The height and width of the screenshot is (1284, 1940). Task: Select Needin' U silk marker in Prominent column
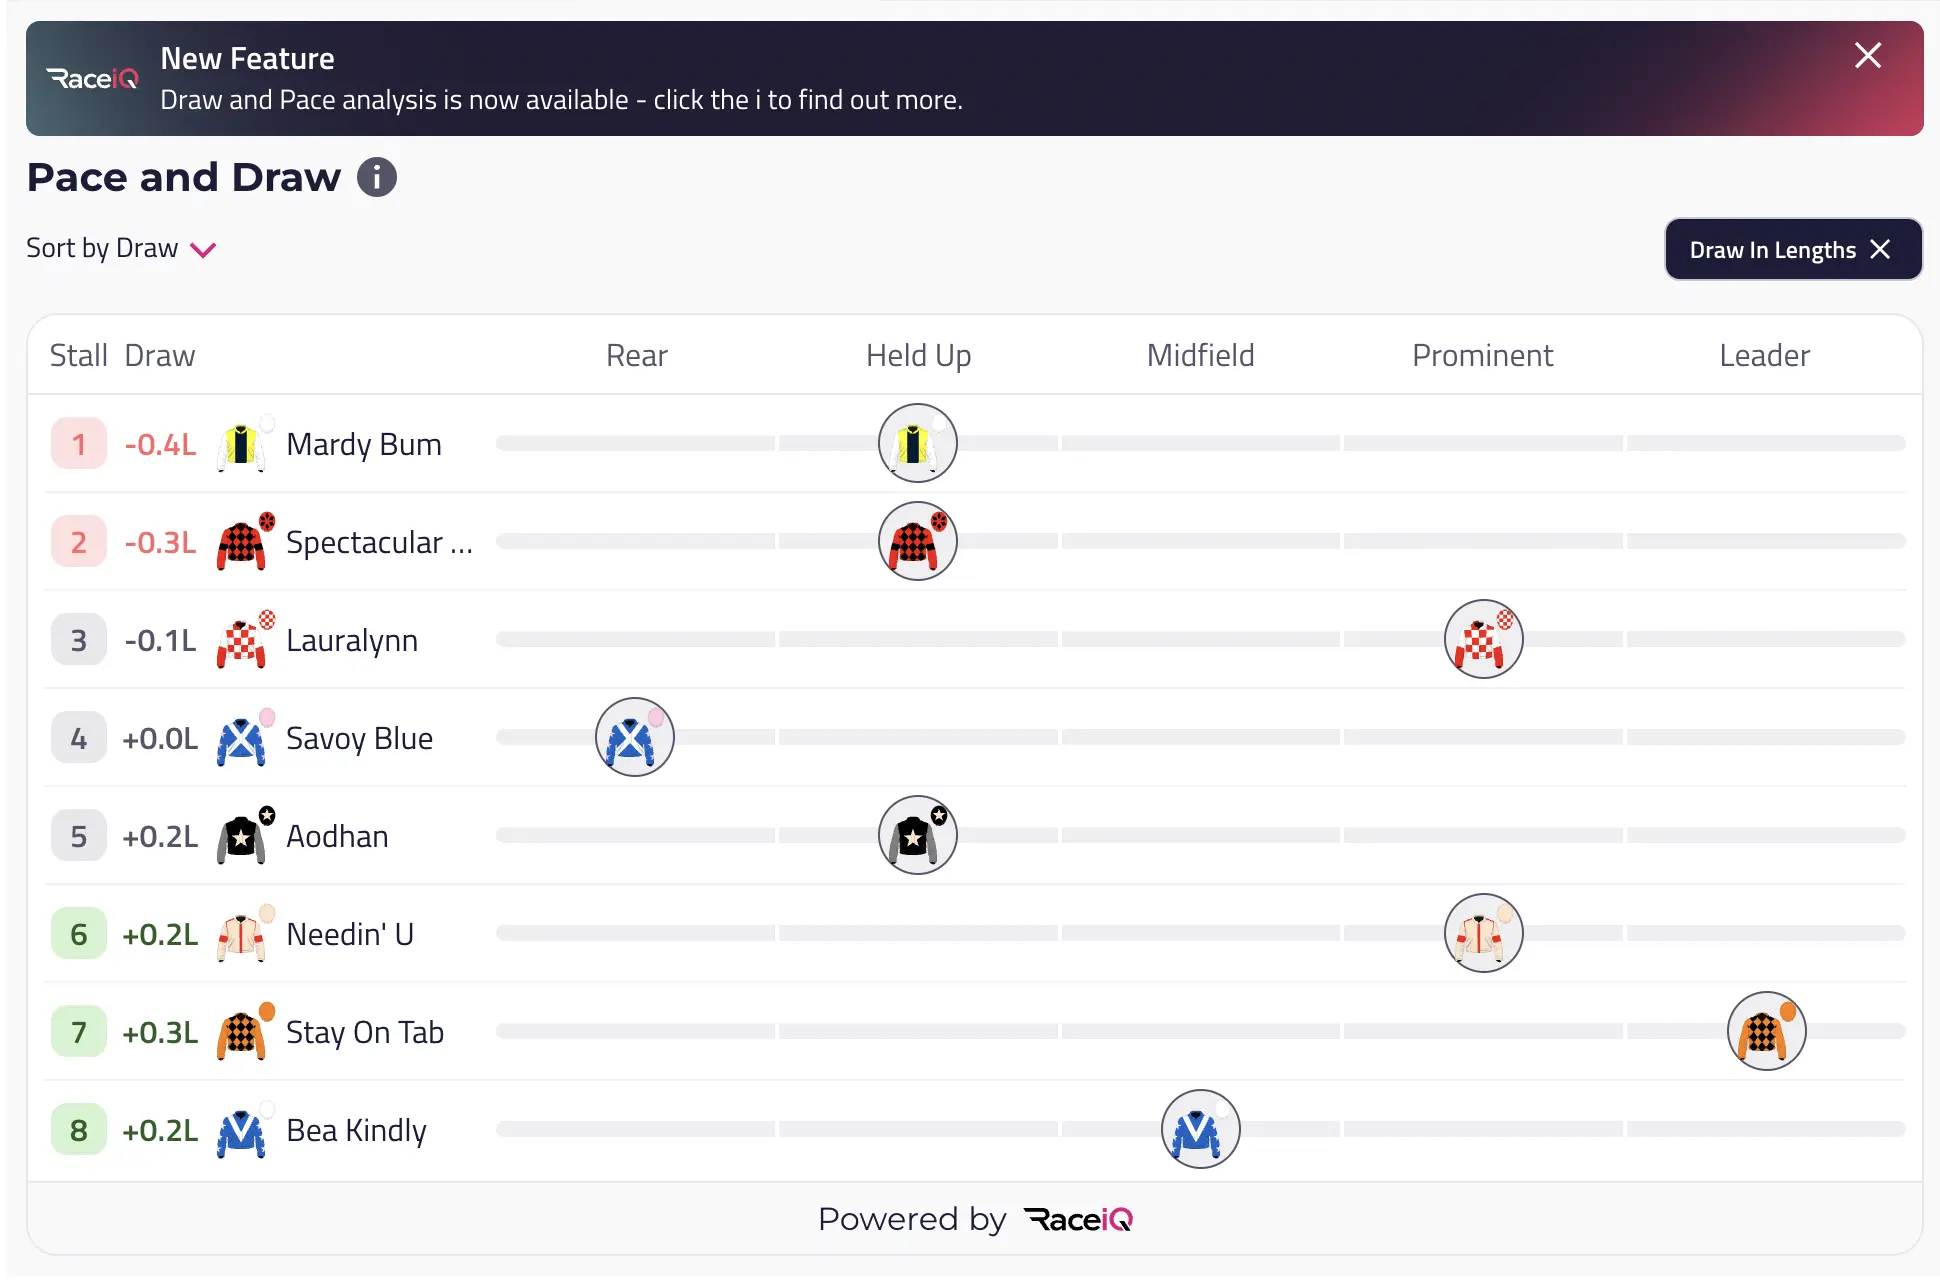coord(1483,933)
